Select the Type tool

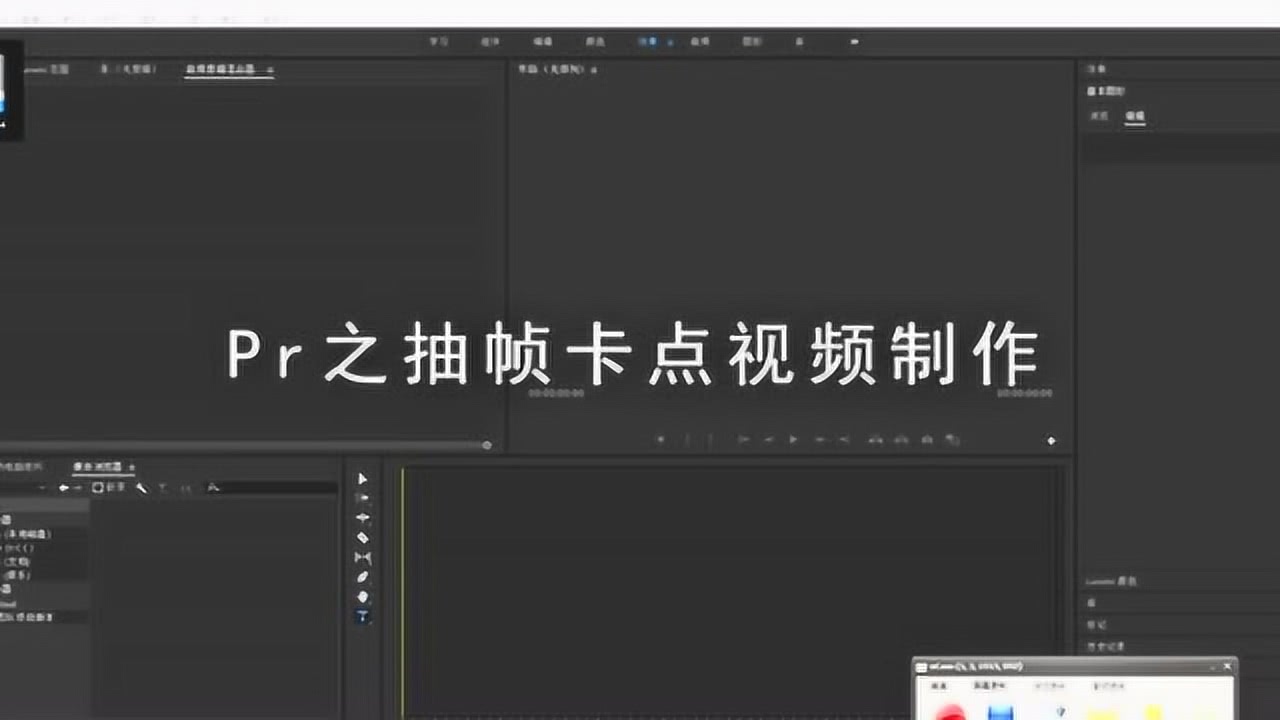(x=362, y=616)
